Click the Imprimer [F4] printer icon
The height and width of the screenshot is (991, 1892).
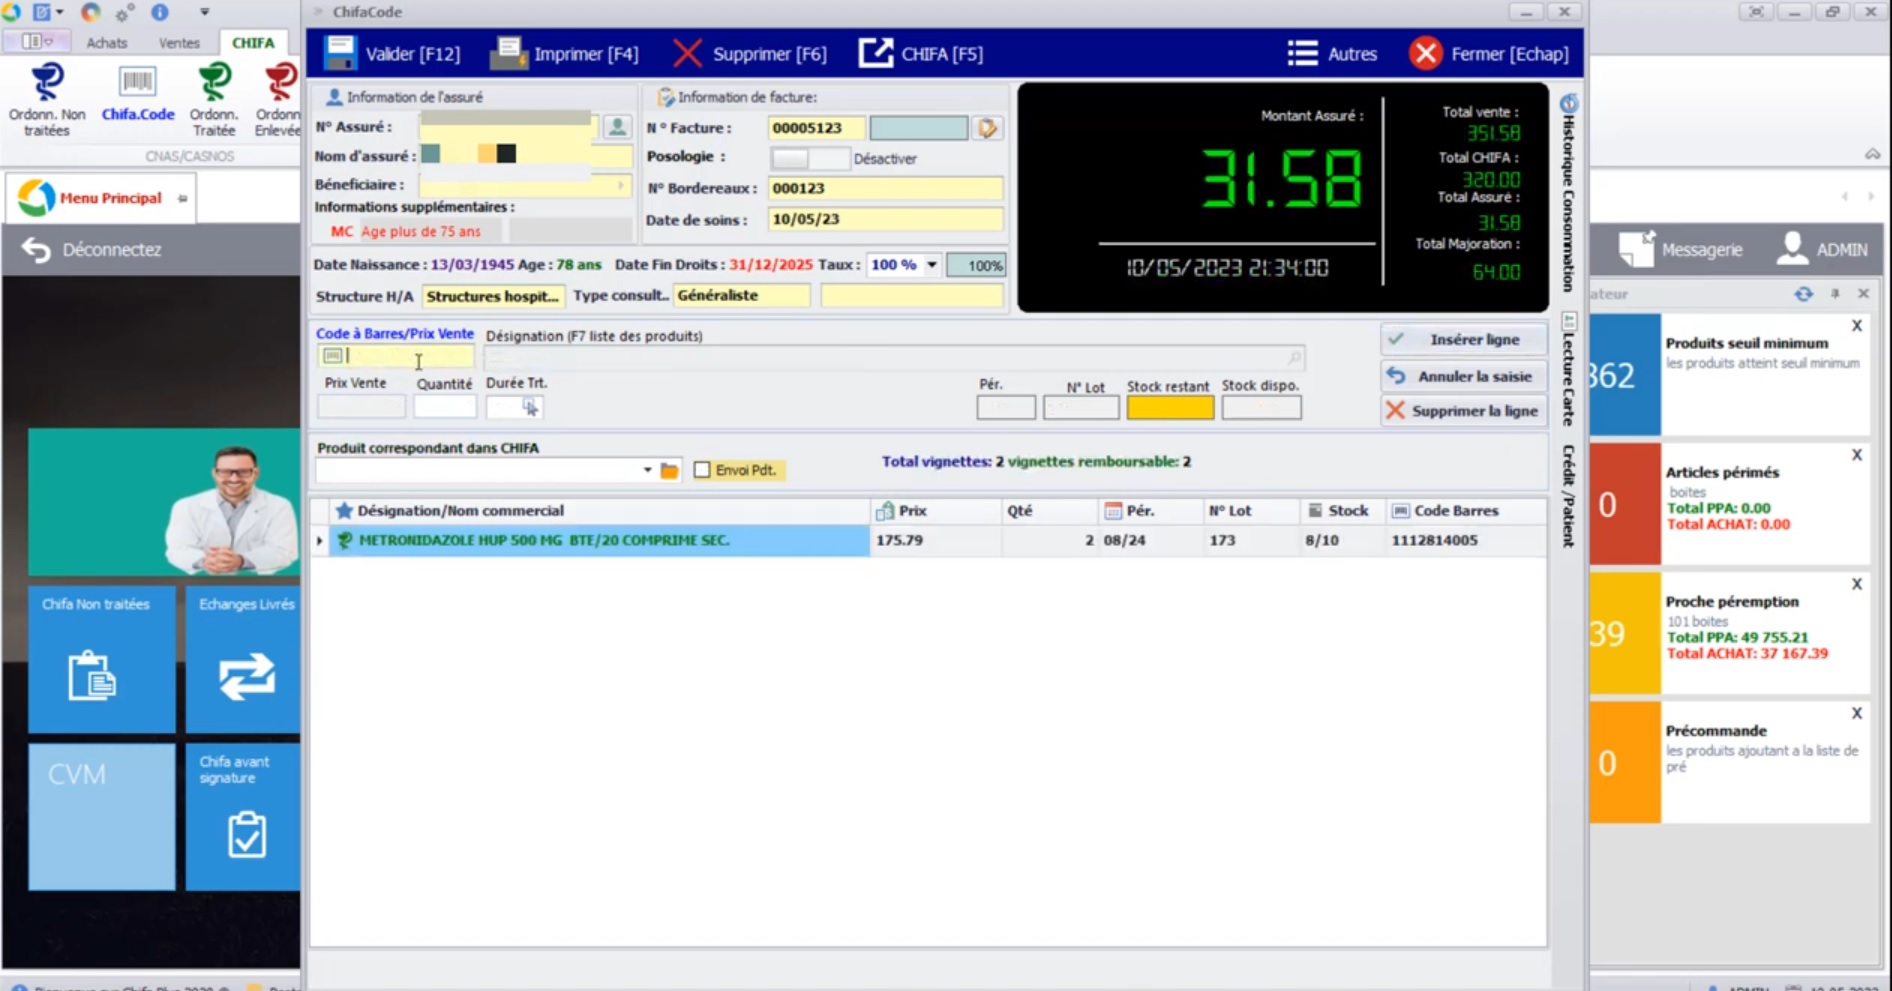(508, 54)
